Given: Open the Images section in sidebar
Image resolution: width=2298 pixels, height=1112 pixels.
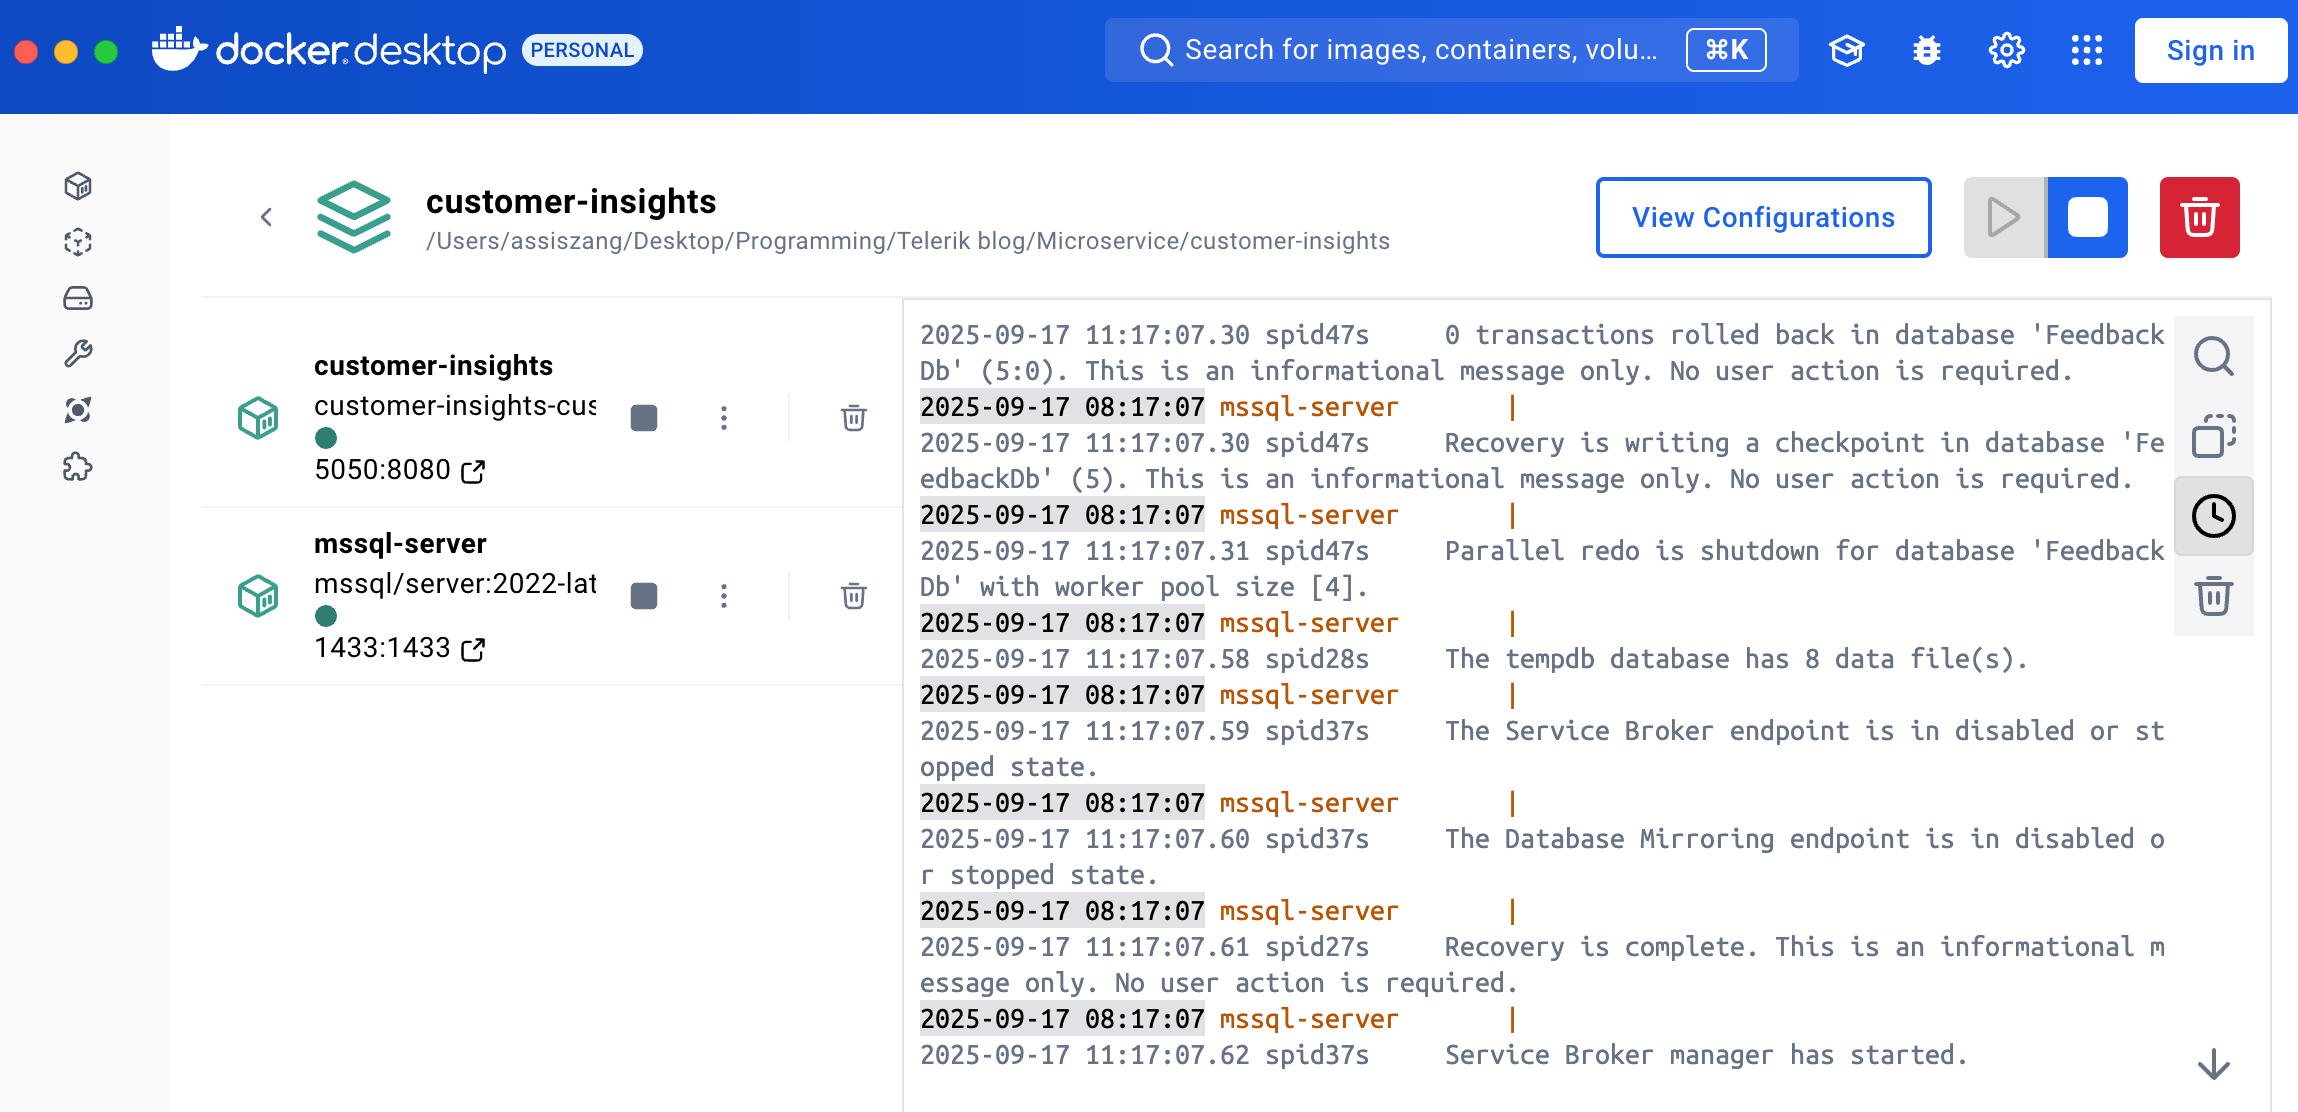Looking at the screenshot, I should tap(78, 242).
